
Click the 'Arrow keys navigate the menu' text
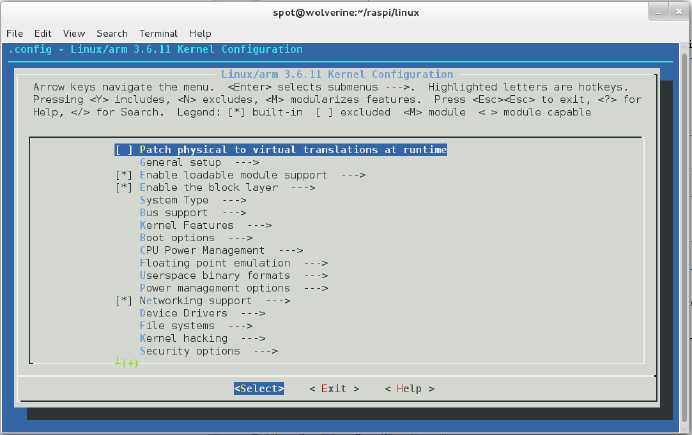[x=124, y=87]
